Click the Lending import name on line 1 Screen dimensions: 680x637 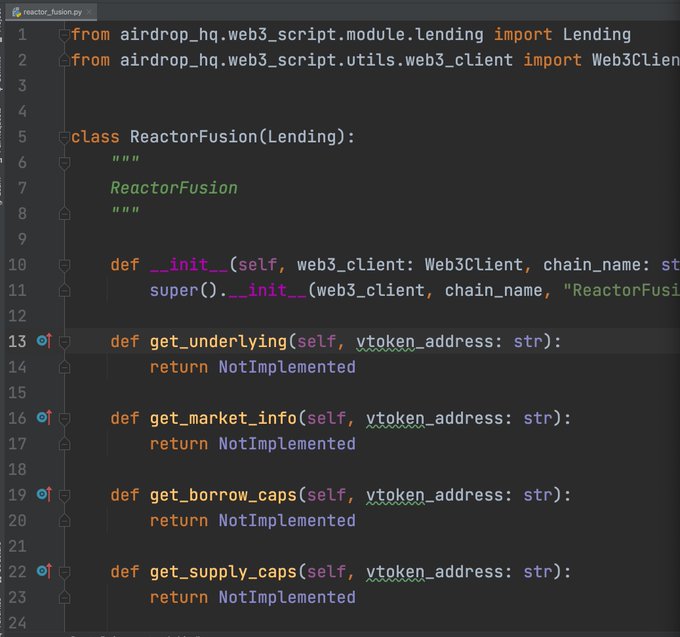point(597,35)
